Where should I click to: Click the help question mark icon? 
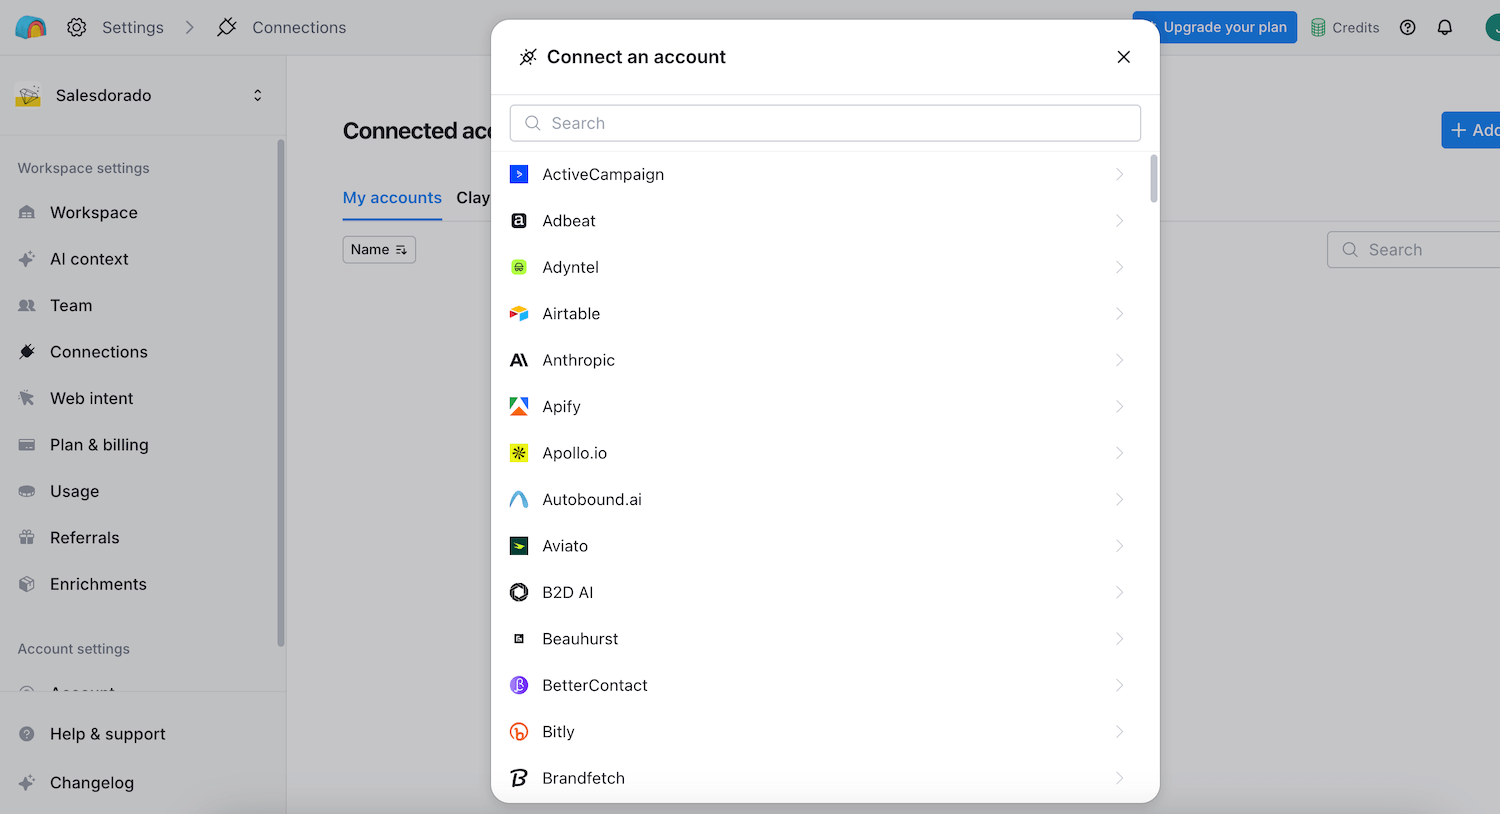tap(1408, 27)
